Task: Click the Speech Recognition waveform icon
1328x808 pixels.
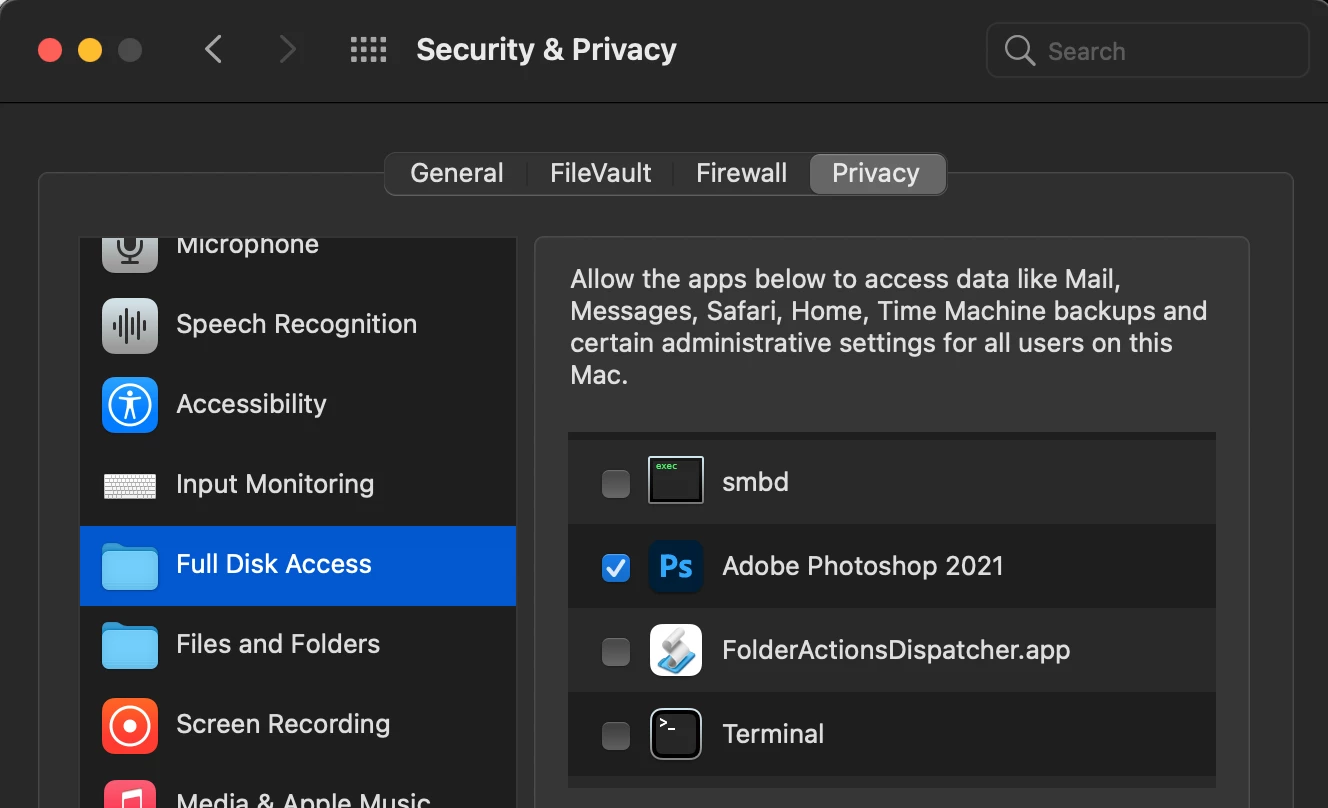Action: [130, 325]
